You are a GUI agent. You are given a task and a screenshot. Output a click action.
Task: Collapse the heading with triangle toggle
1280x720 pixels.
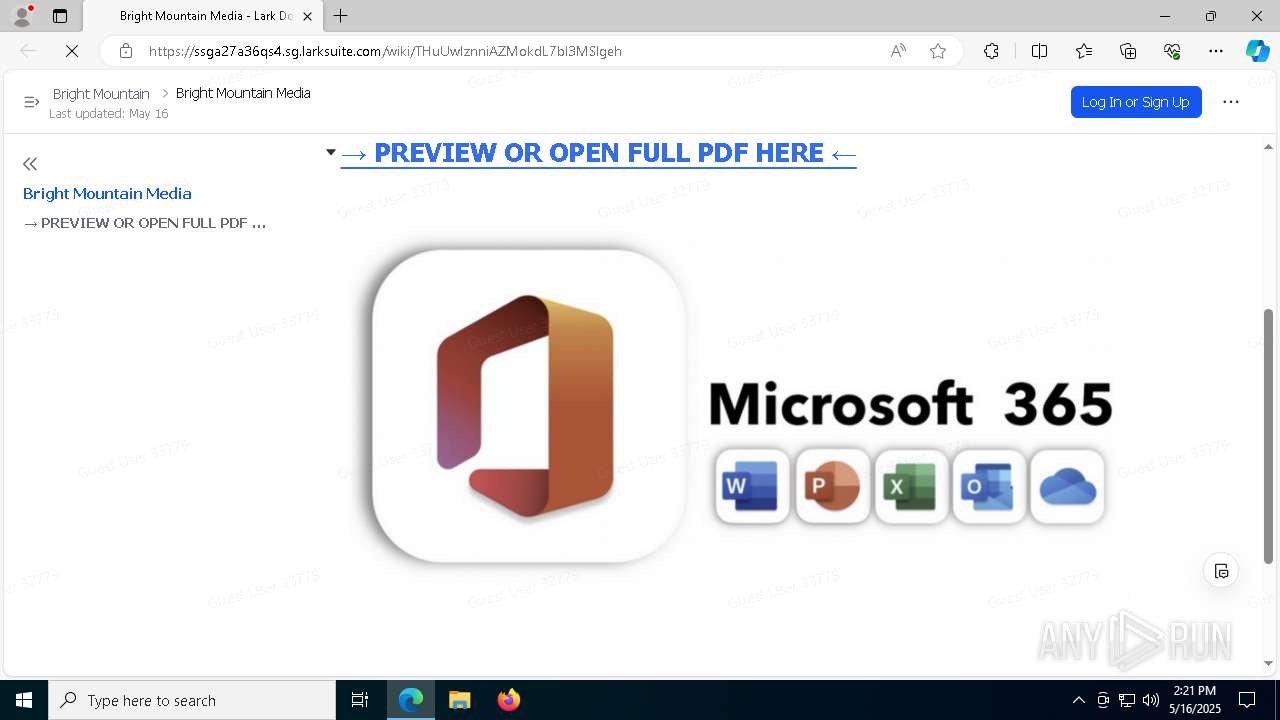coord(331,152)
